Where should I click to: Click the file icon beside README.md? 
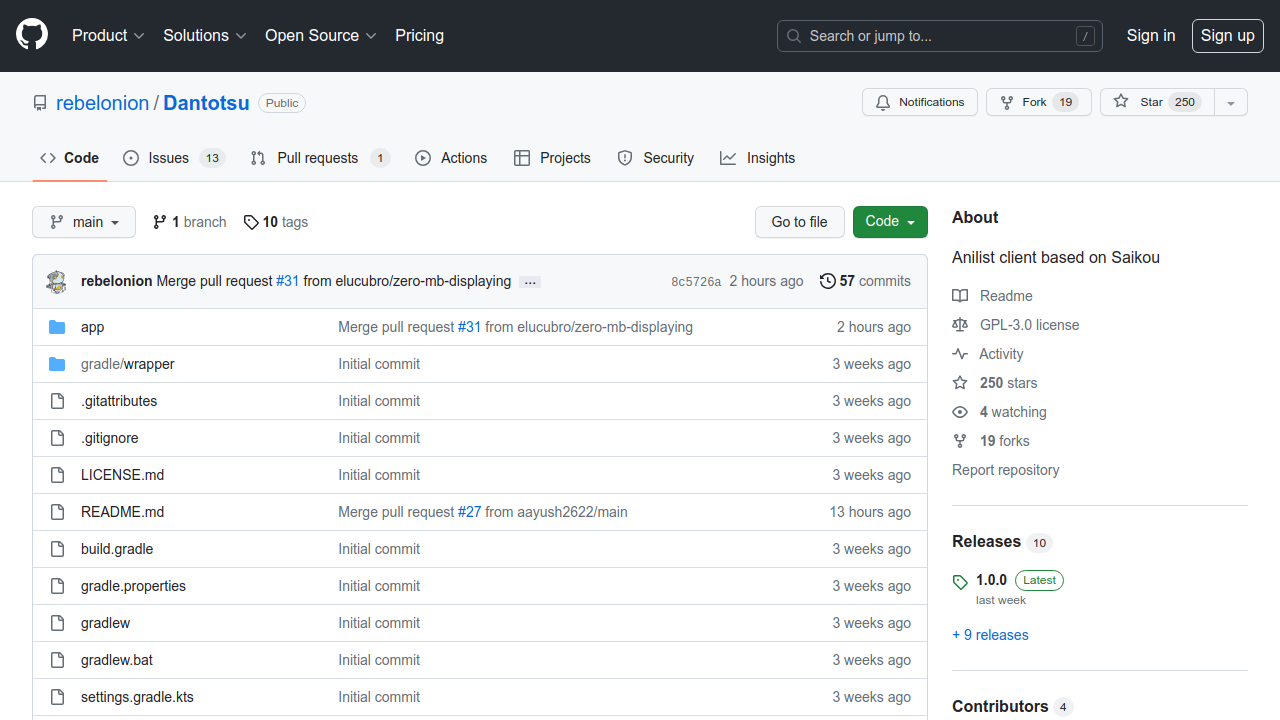click(x=57, y=512)
